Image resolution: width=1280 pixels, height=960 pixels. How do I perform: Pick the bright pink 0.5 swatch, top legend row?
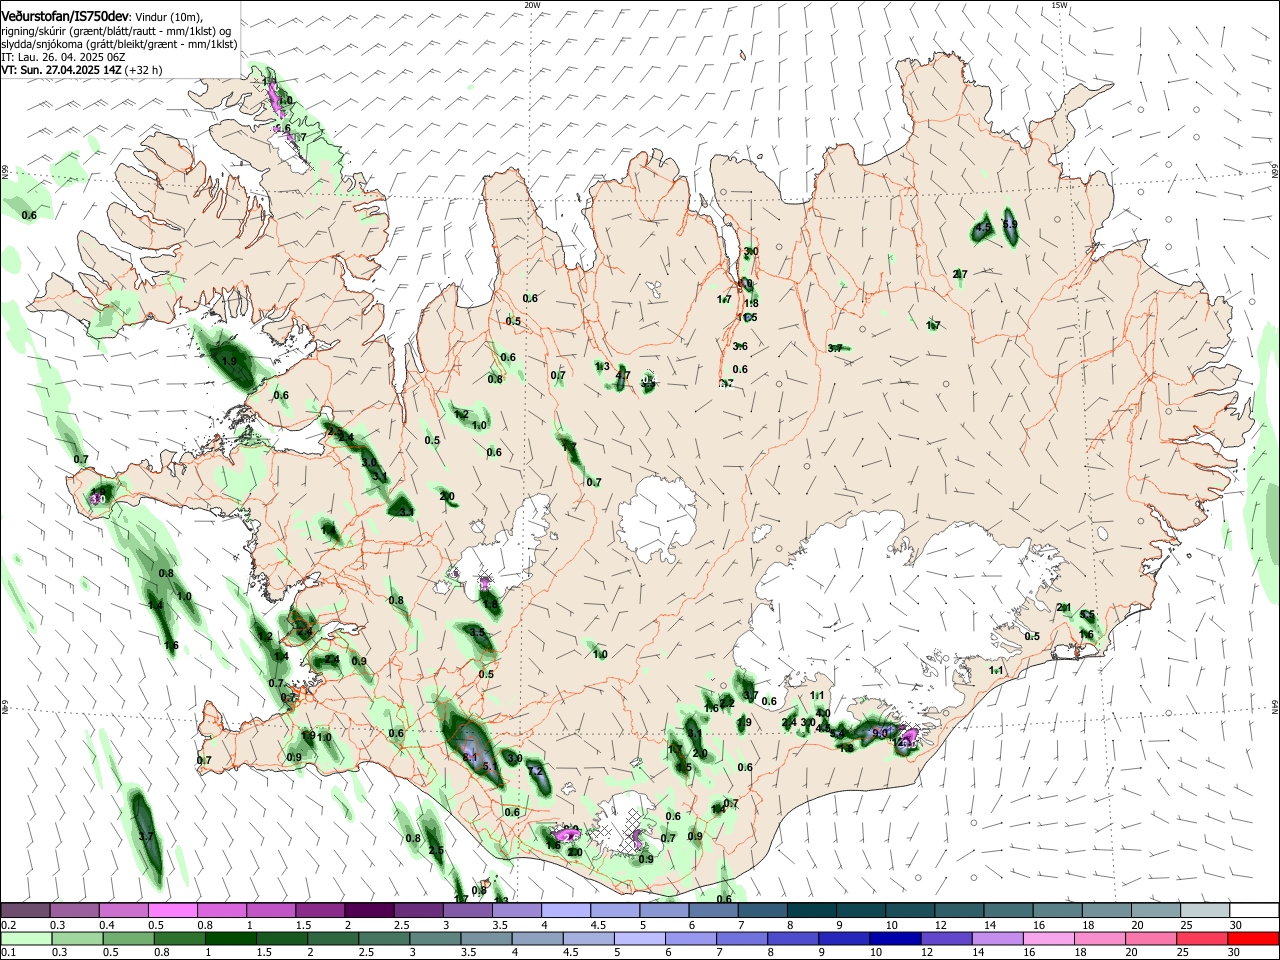[172, 910]
